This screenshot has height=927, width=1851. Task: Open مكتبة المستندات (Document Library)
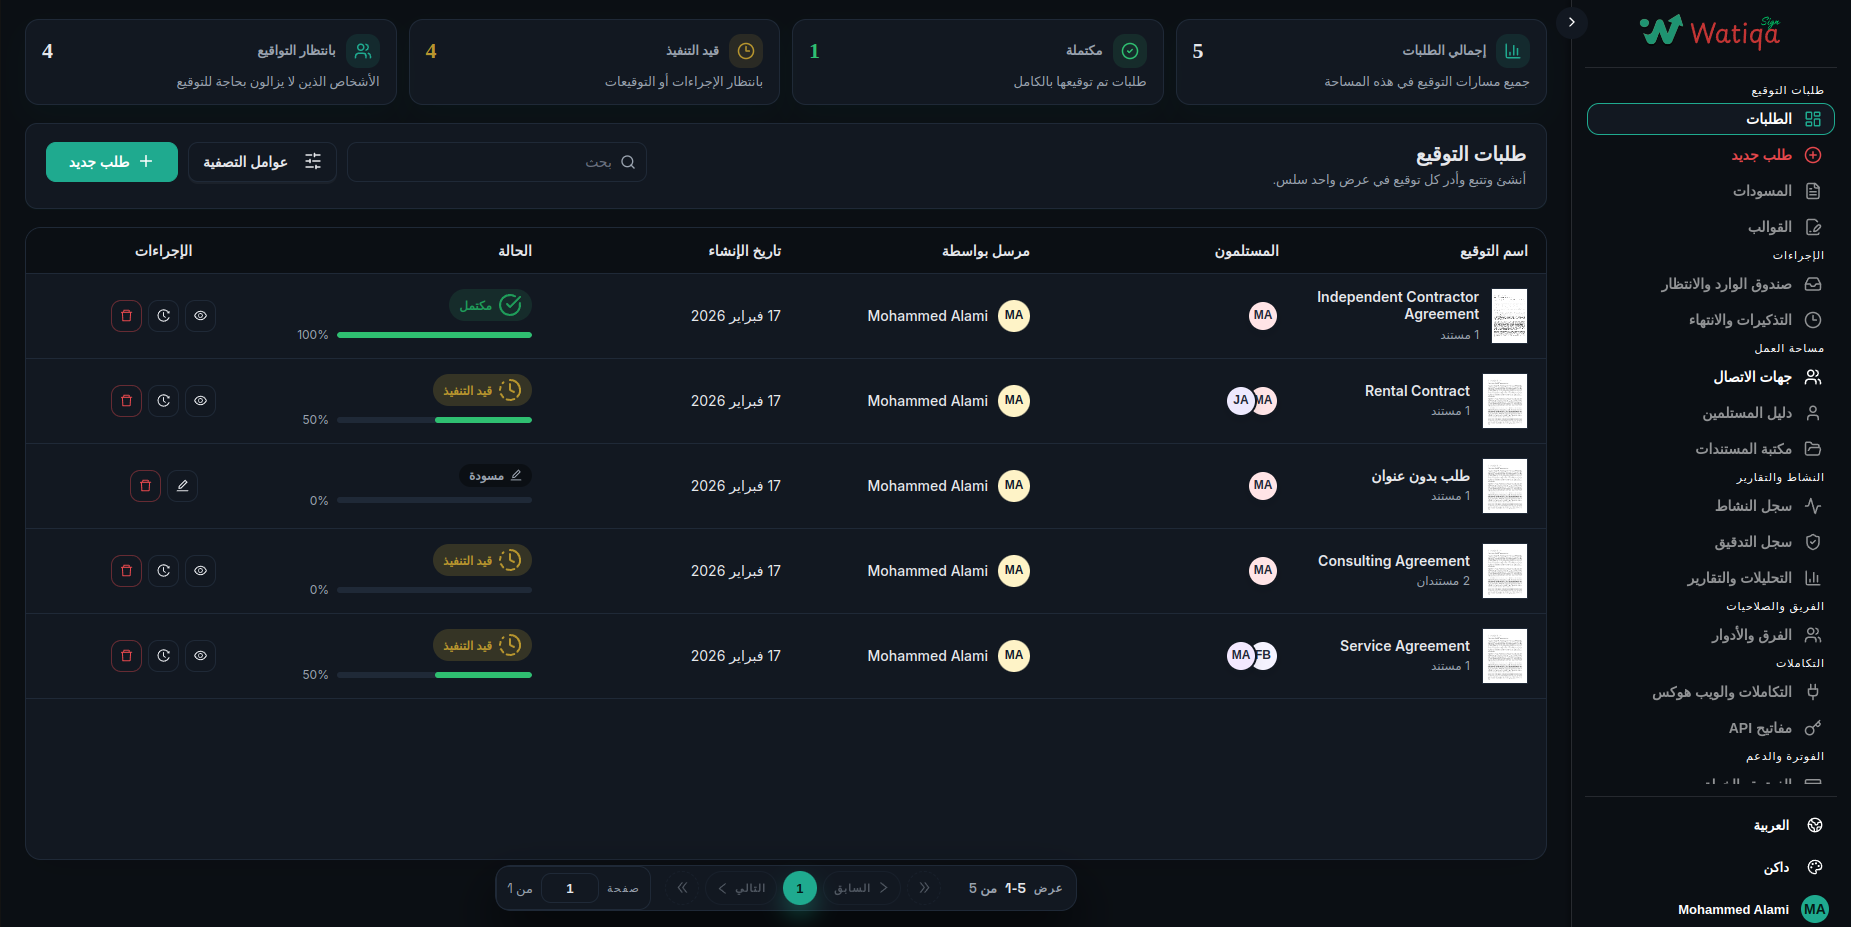[1745, 449]
